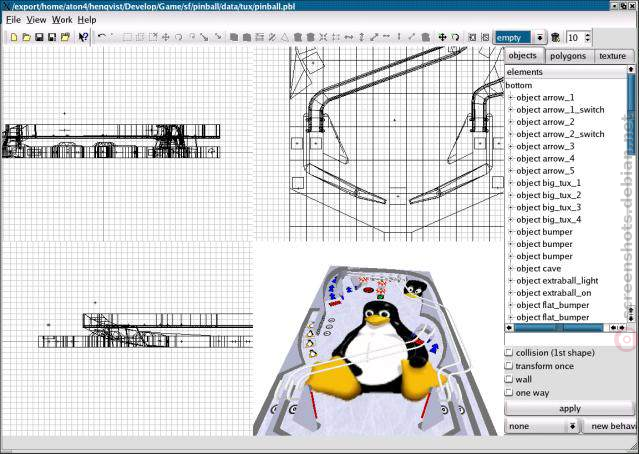Click the elements column header
This screenshot has width=639, height=454.
[566, 72]
